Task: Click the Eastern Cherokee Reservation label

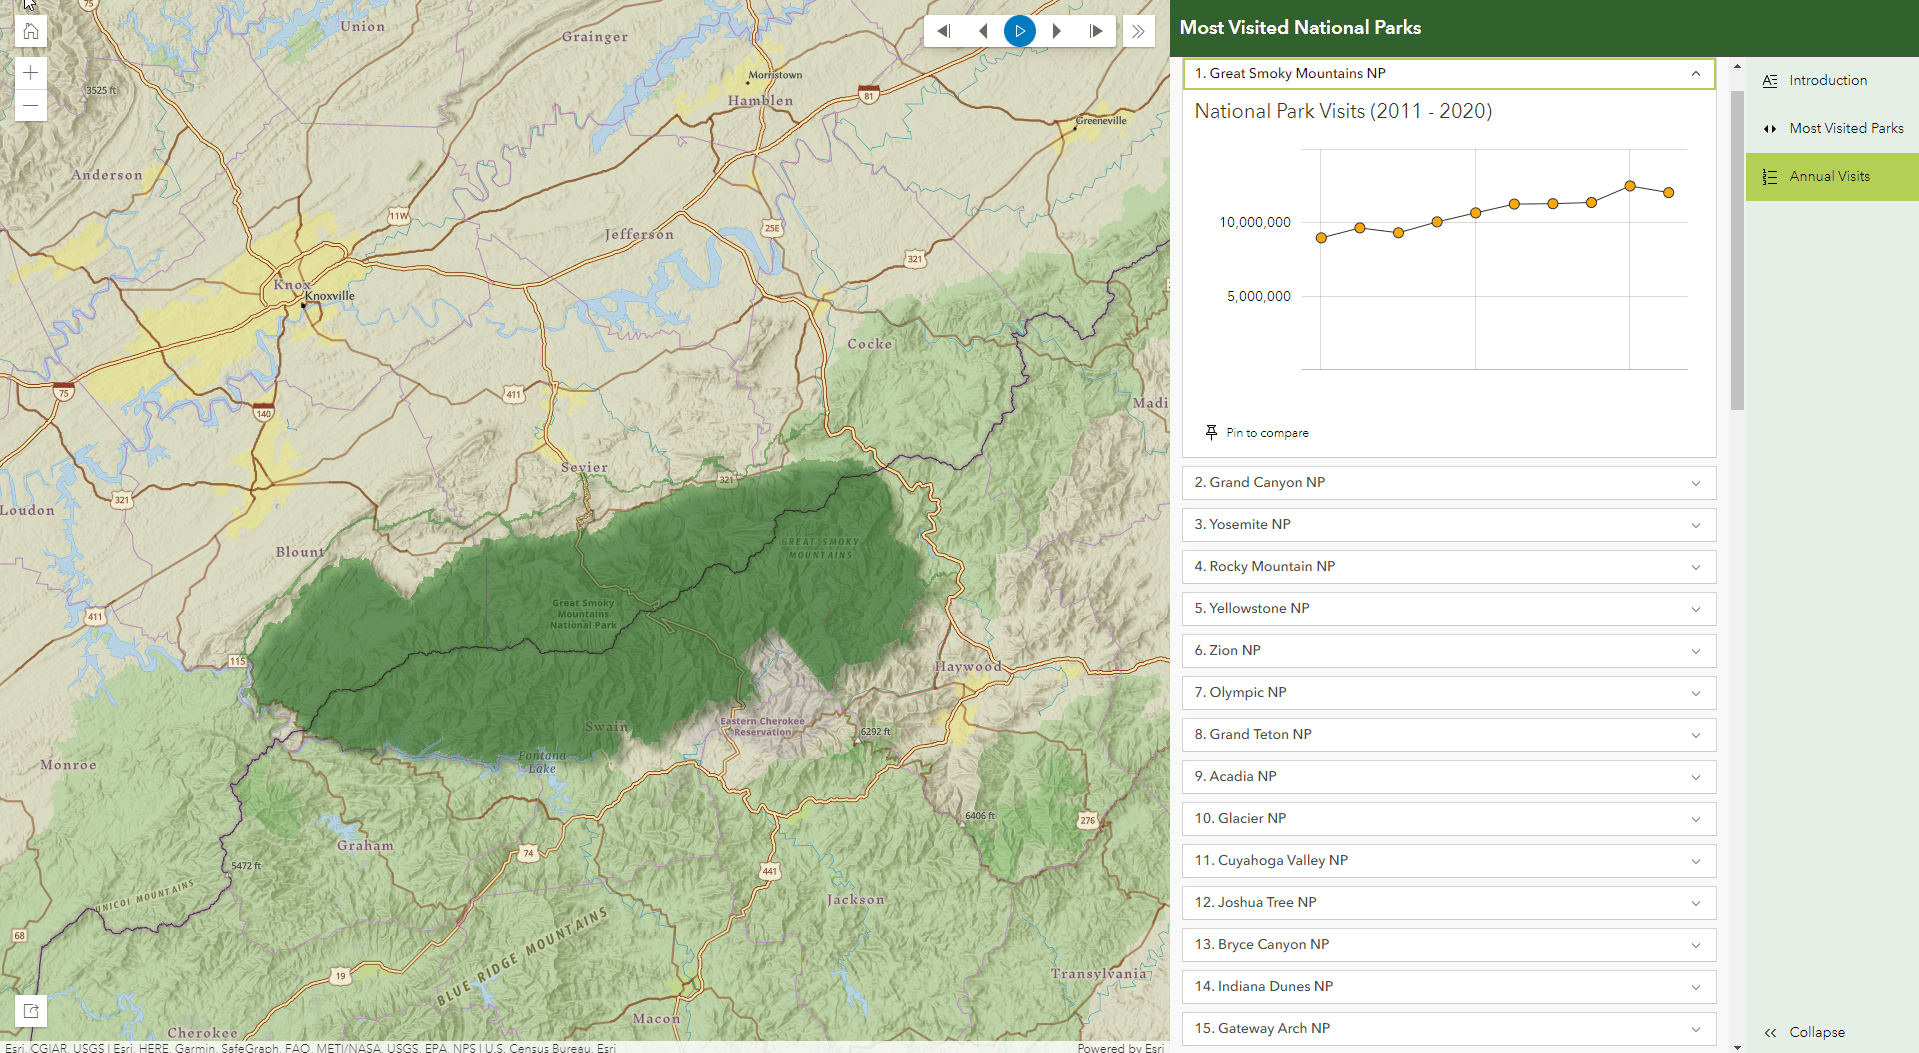Action: pos(762,726)
